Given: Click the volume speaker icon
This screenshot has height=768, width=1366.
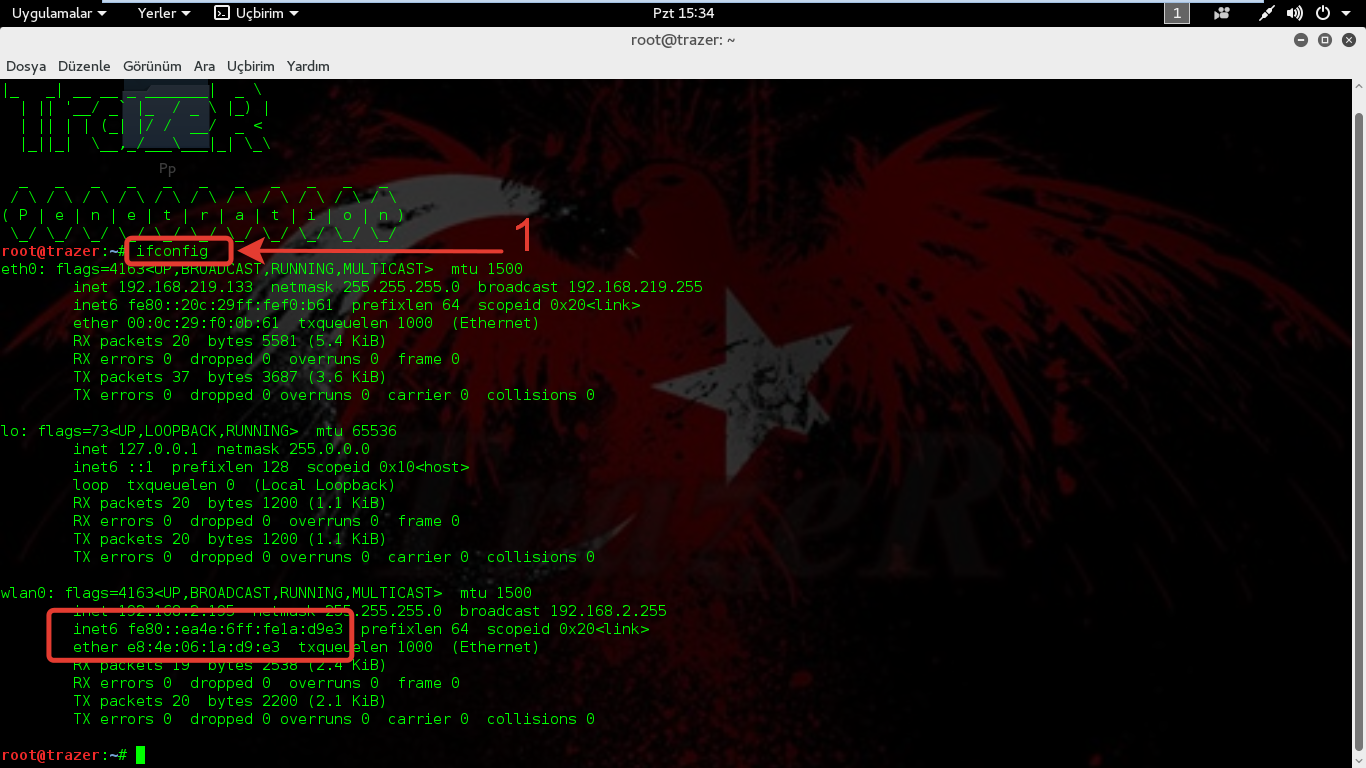Looking at the screenshot, I should click(1295, 13).
